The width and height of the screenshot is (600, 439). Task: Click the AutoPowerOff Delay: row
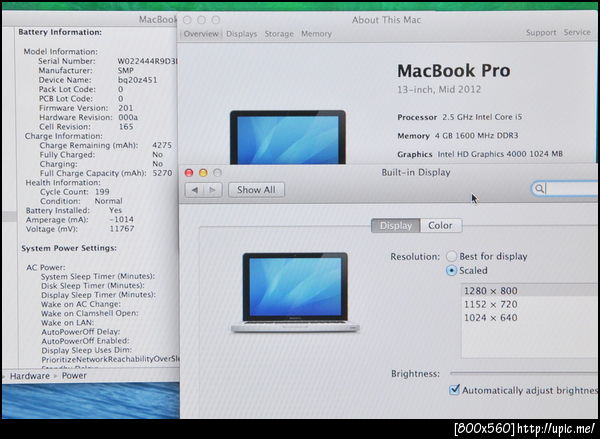(x=81, y=332)
